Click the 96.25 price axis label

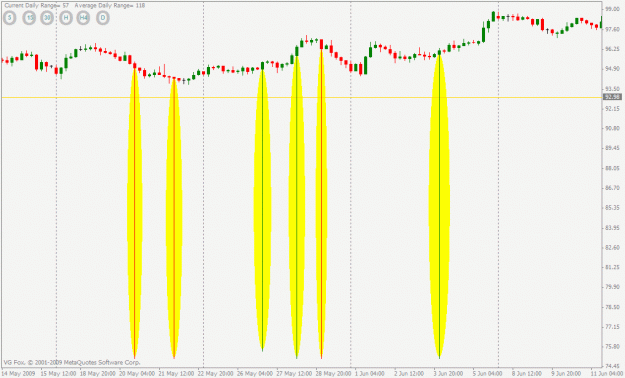point(611,49)
